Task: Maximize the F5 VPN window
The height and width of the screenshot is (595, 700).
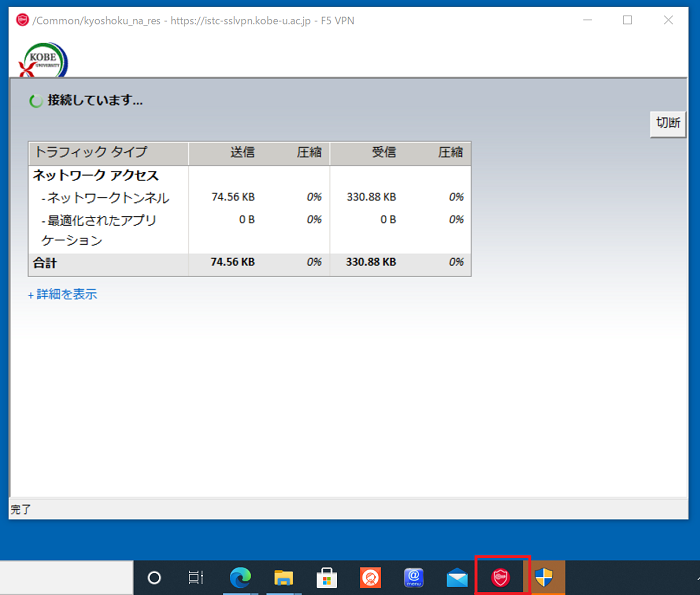Action: click(x=628, y=20)
